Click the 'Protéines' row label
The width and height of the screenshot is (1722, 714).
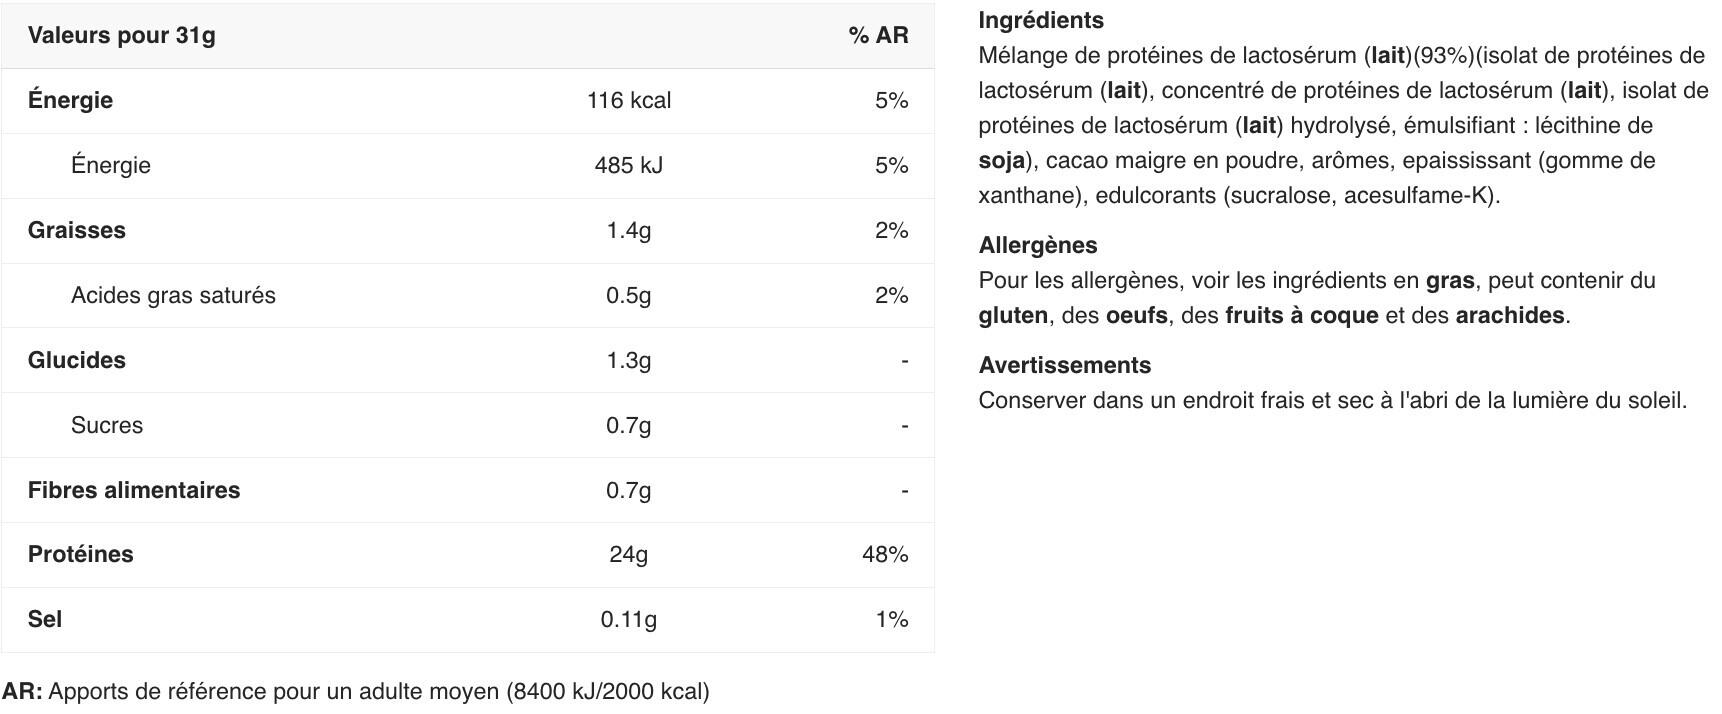tap(80, 554)
